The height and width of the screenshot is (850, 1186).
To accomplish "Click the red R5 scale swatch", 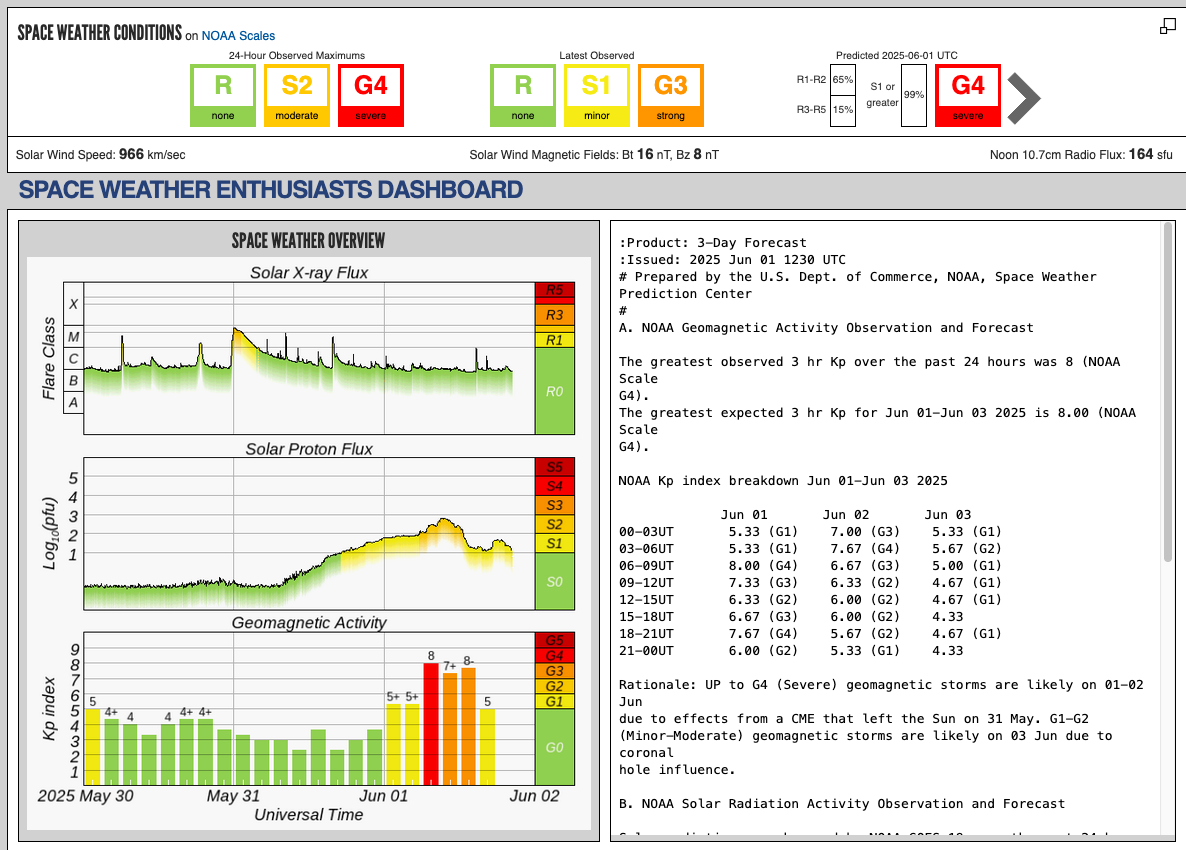I will coord(554,290).
